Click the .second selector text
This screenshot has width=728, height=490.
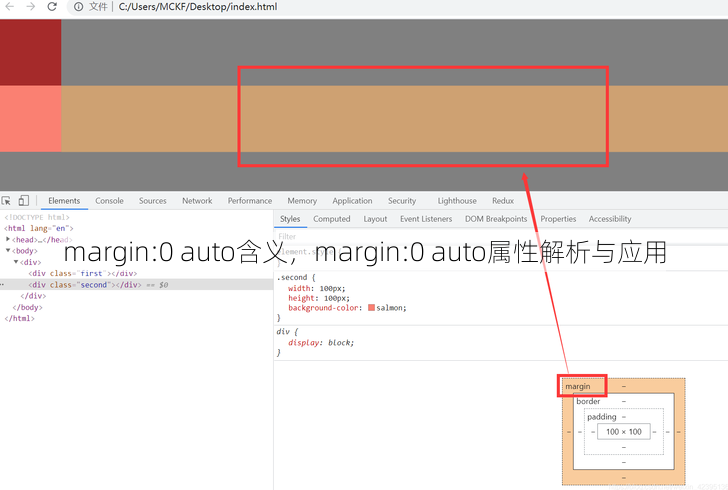[x=292, y=277]
